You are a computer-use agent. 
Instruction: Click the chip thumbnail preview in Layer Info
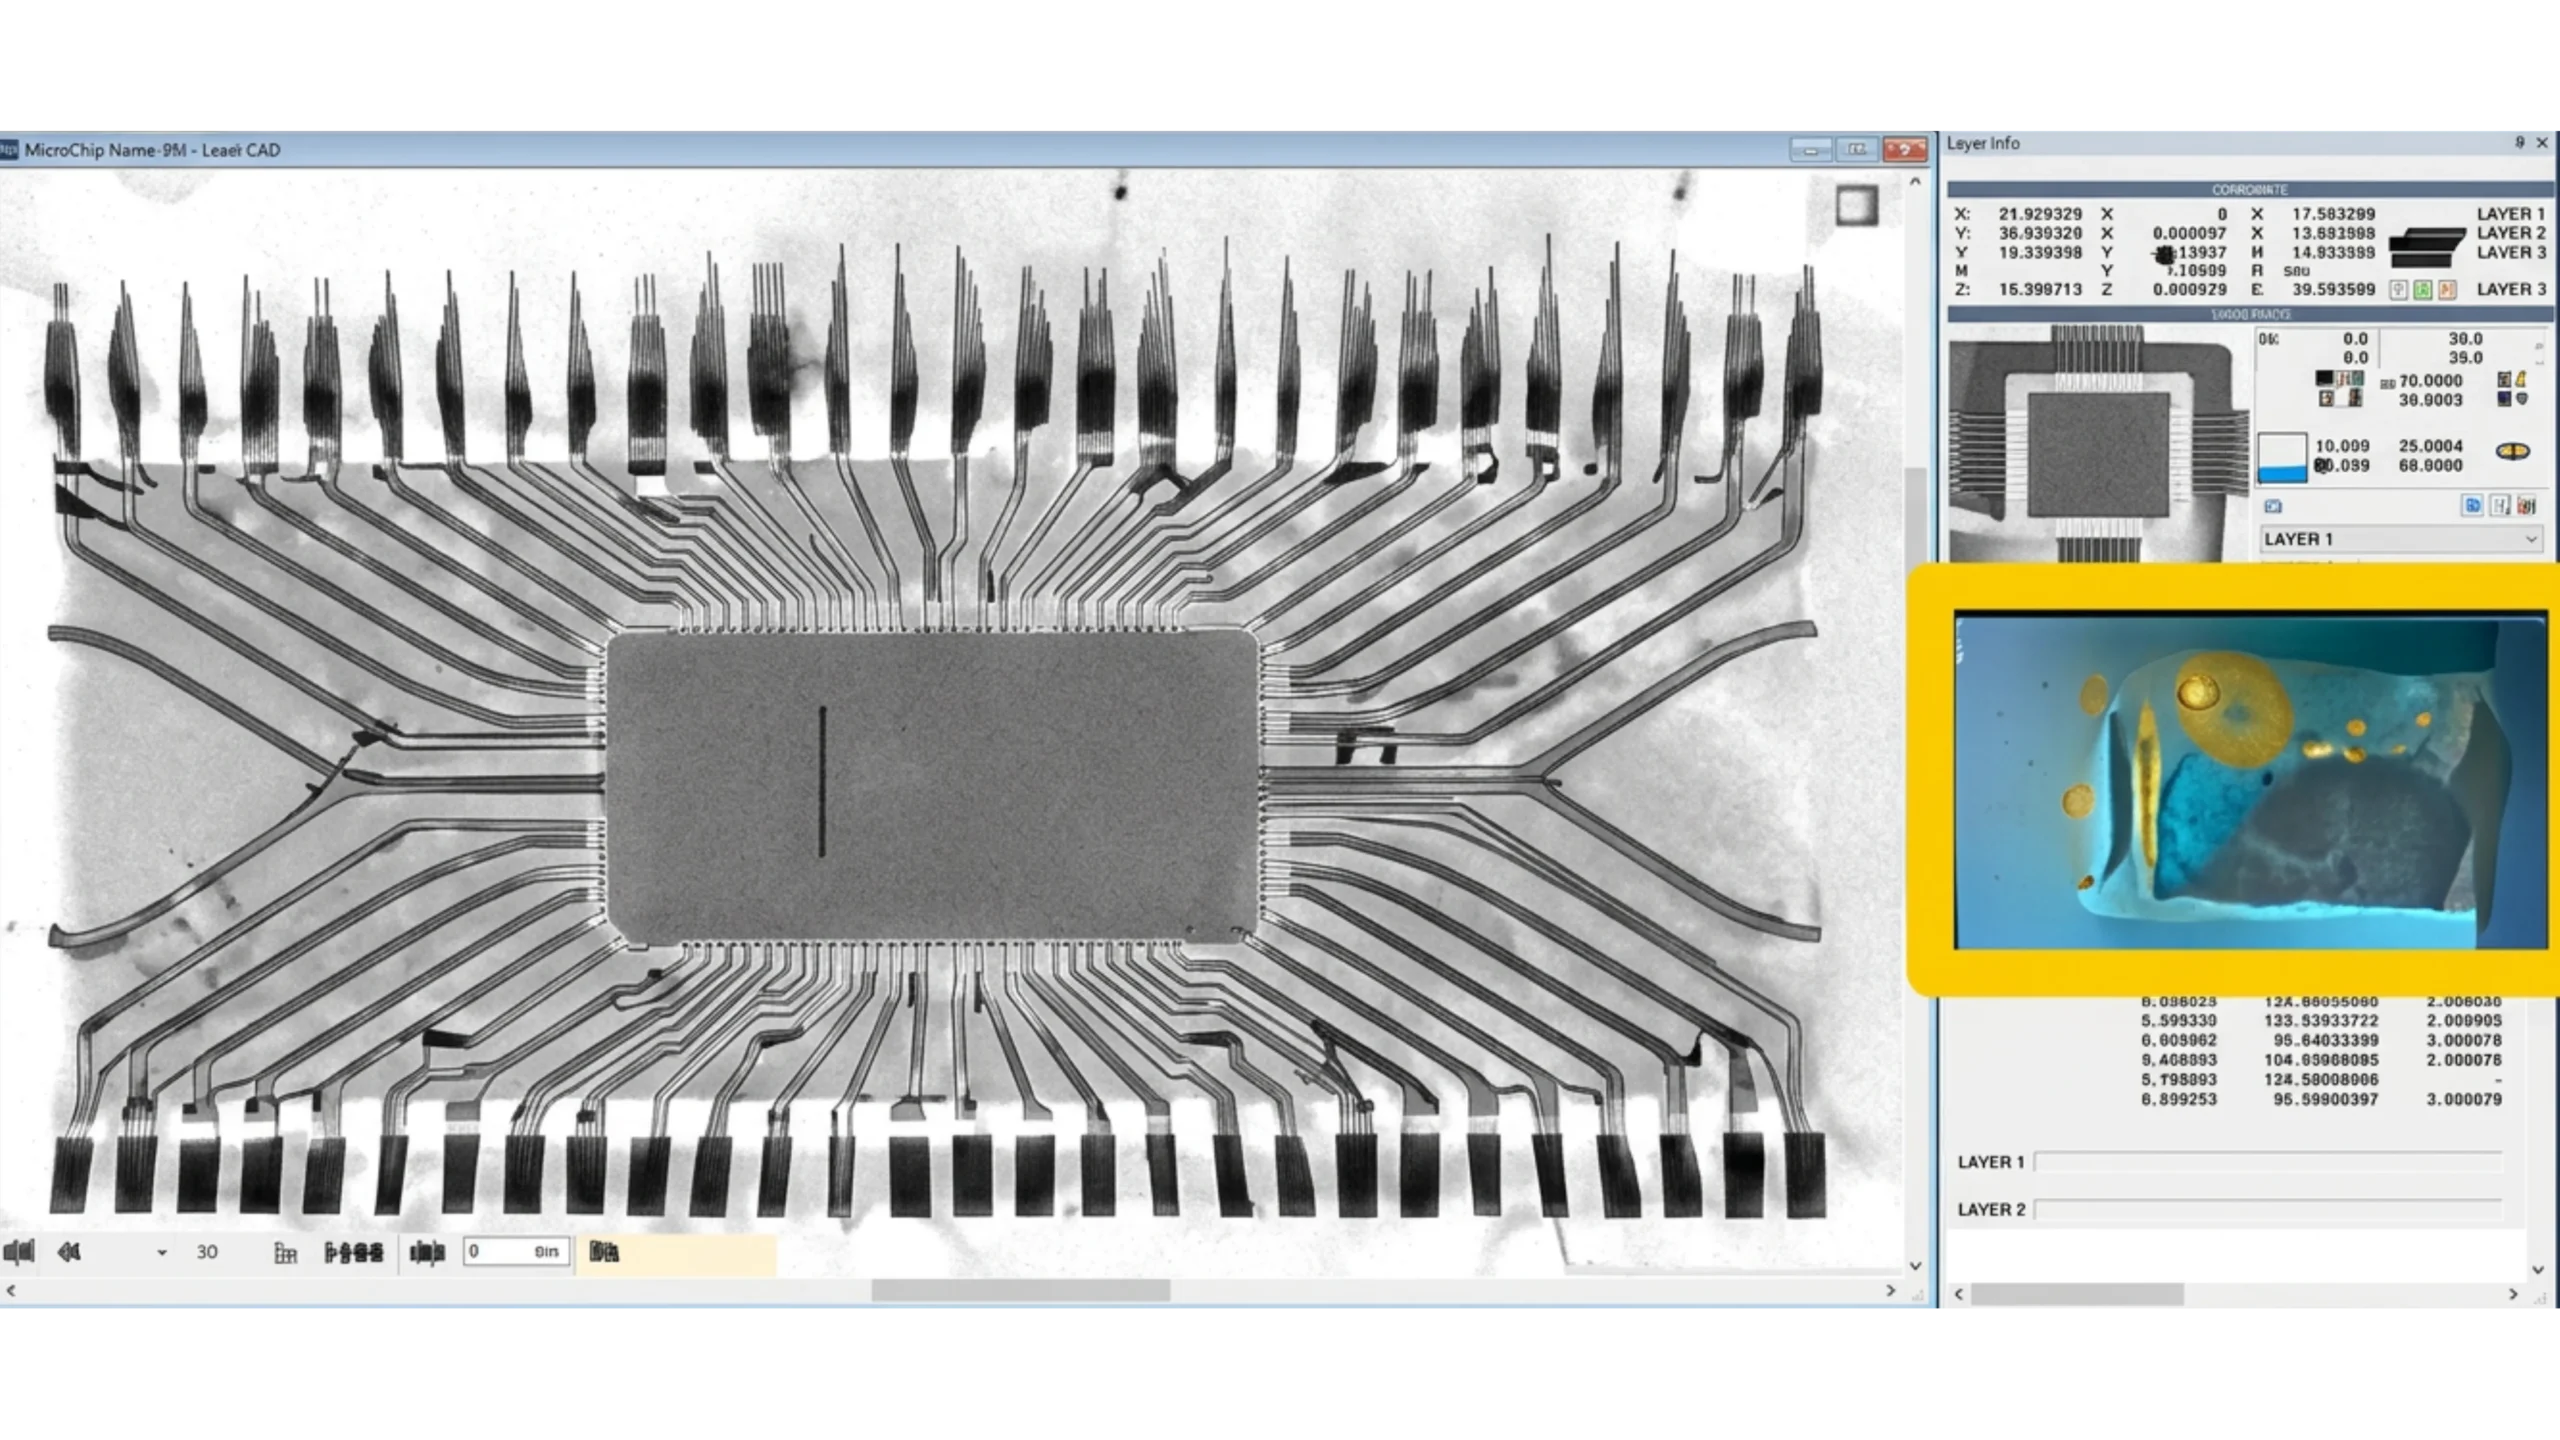pyautogui.click(x=2098, y=443)
